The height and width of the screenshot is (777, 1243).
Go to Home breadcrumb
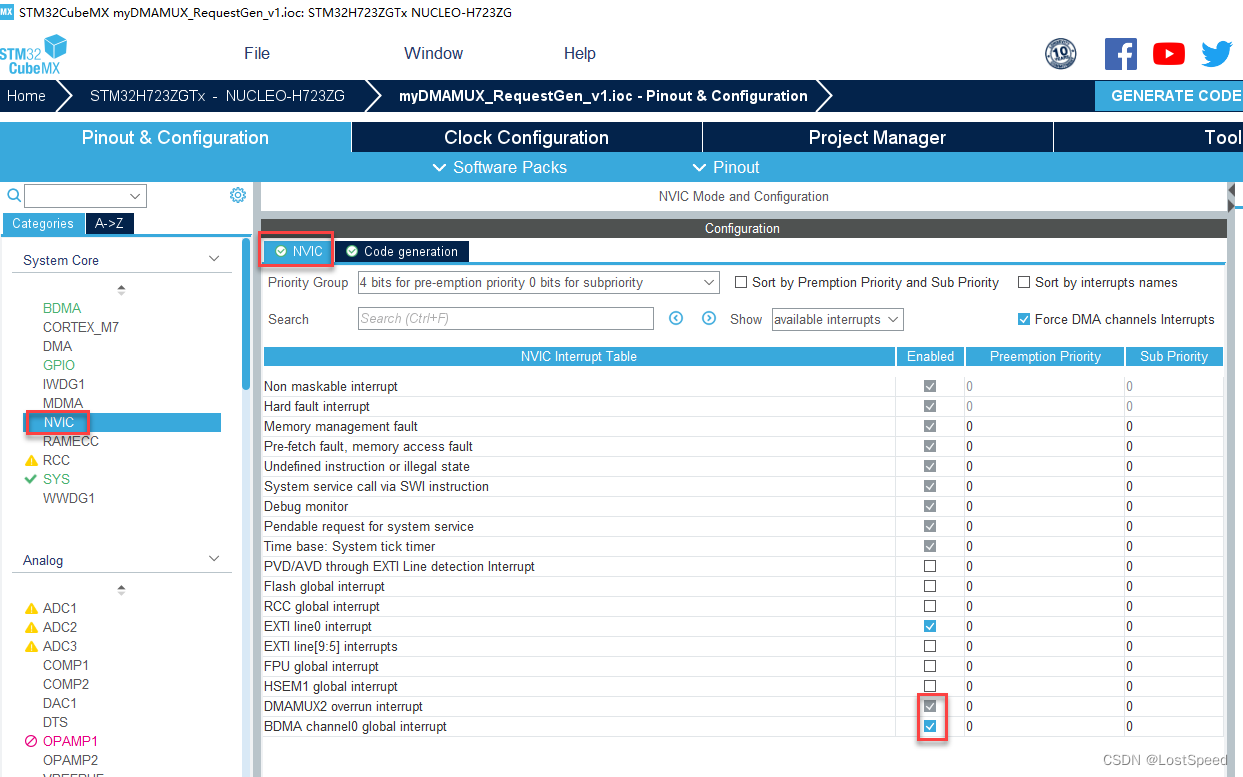[x=26, y=96]
